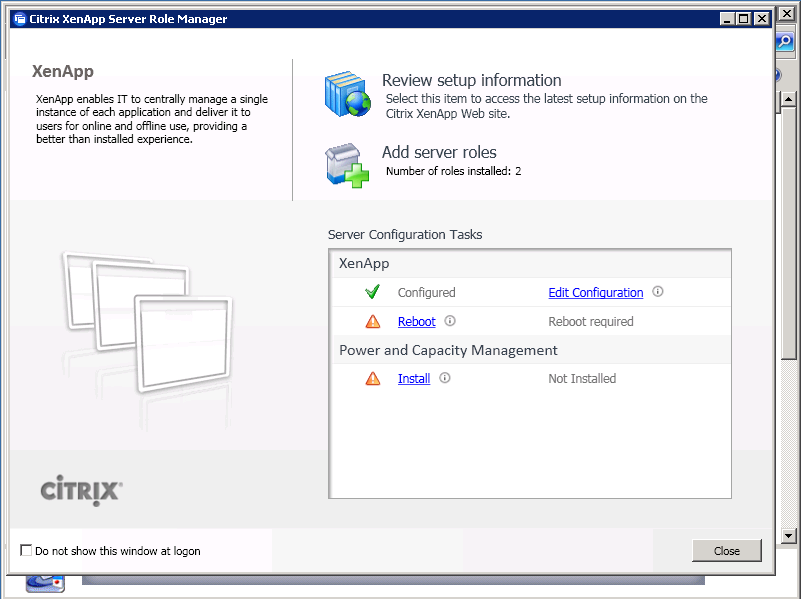The height and width of the screenshot is (599, 801).
Task: Click the green Configured checkmark icon
Action: (x=373, y=292)
